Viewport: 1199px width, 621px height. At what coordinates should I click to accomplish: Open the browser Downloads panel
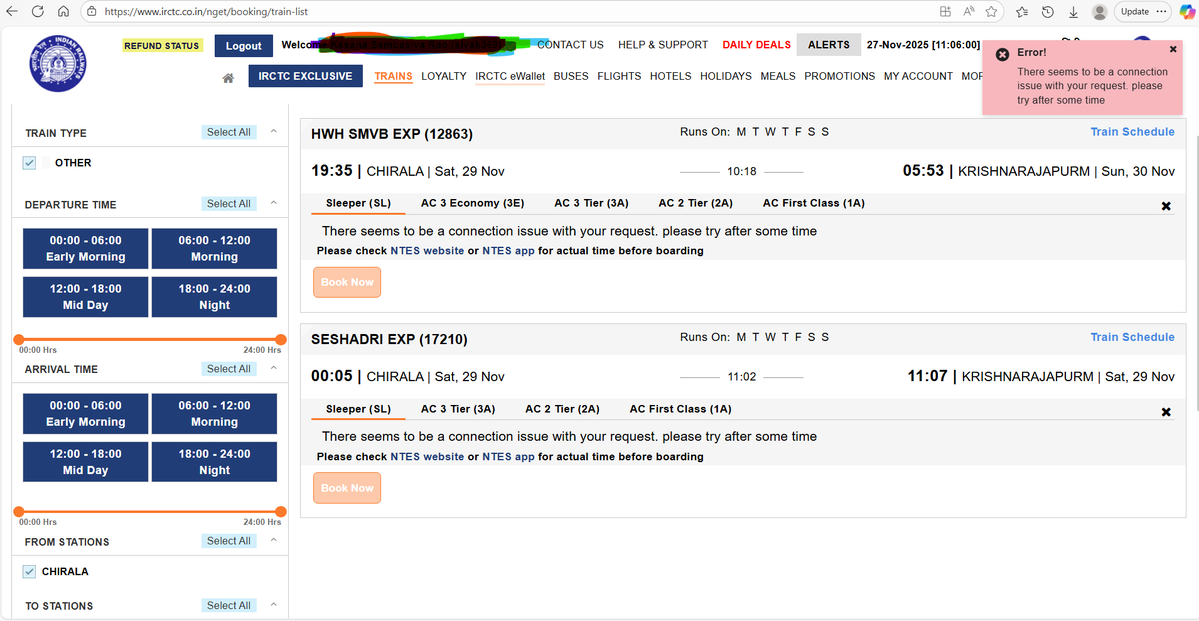[x=1073, y=12]
